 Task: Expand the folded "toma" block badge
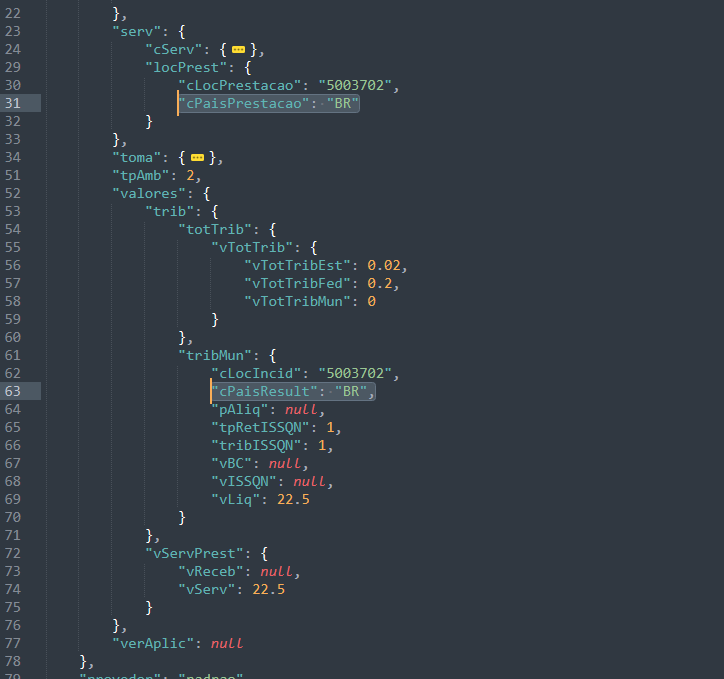[x=198, y=158]
